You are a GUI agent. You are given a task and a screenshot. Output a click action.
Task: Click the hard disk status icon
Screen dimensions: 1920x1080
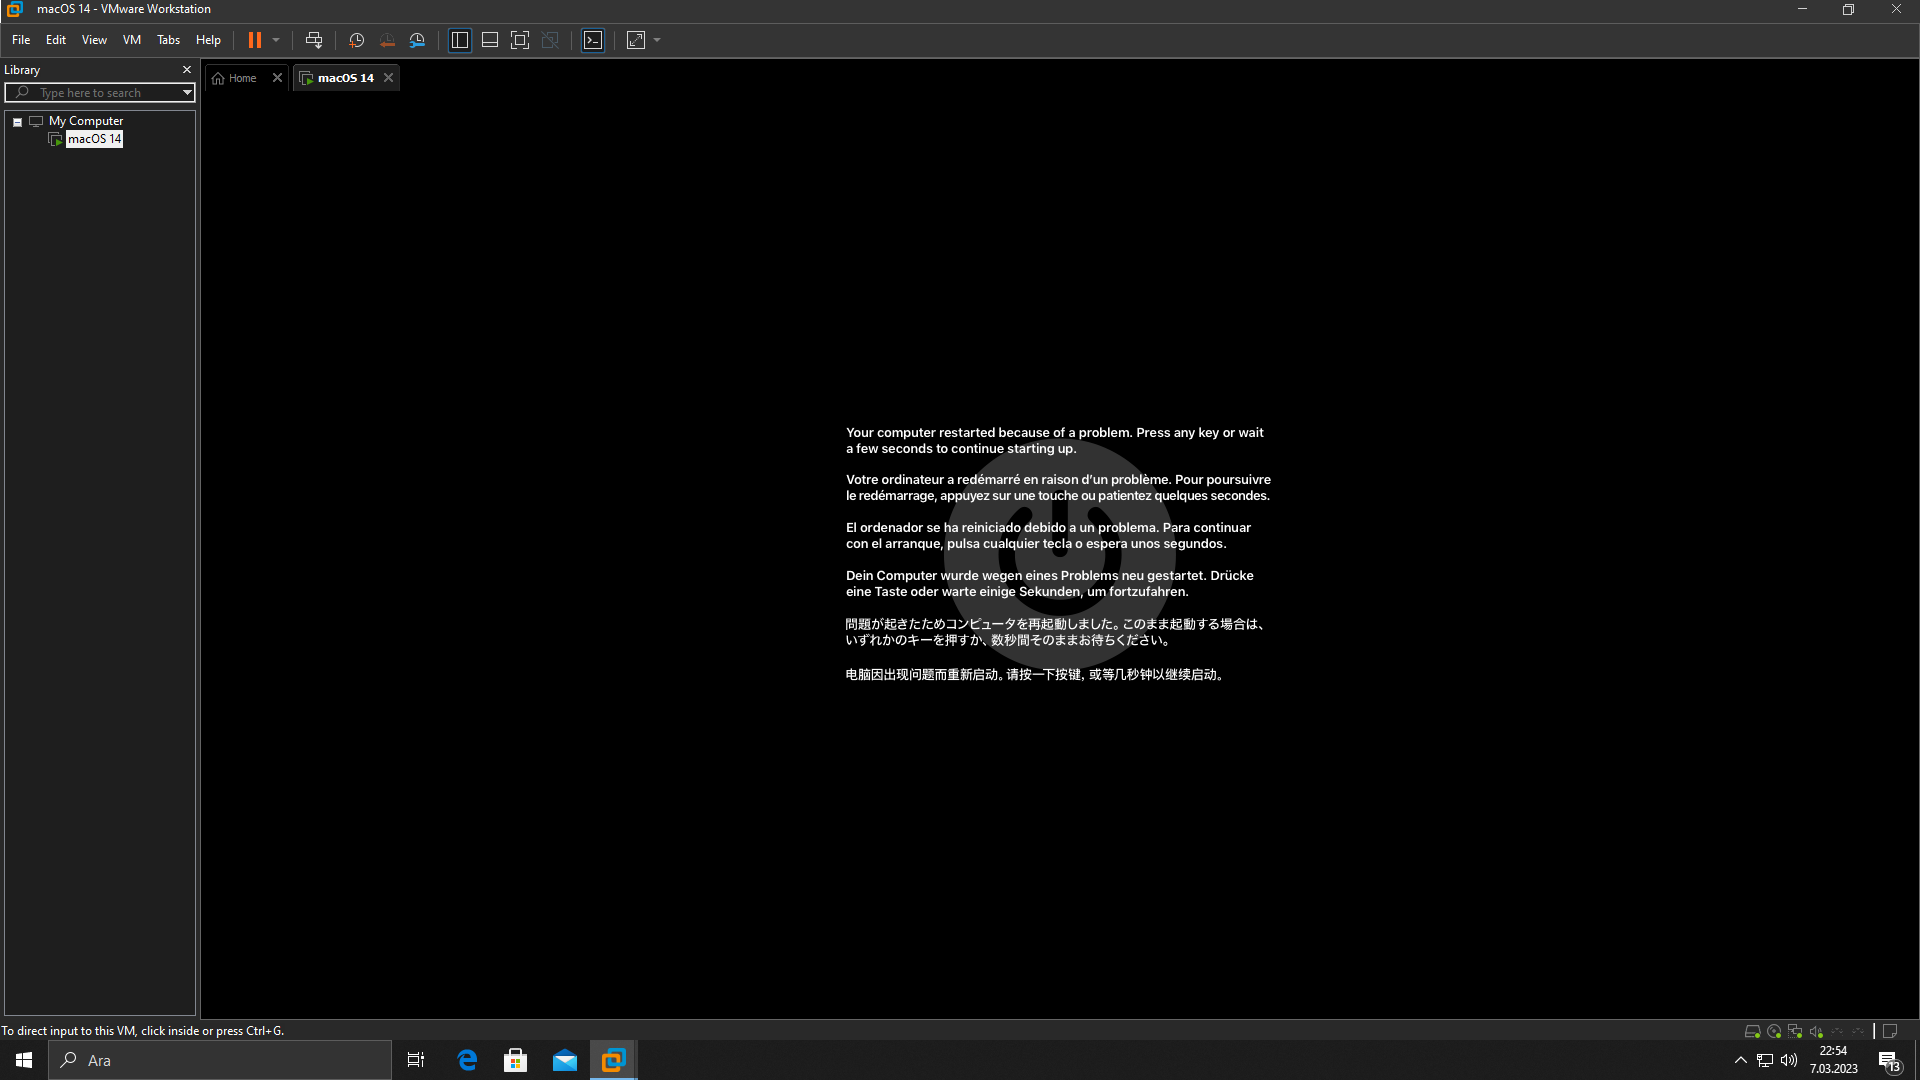(x=1752, y=1031)
